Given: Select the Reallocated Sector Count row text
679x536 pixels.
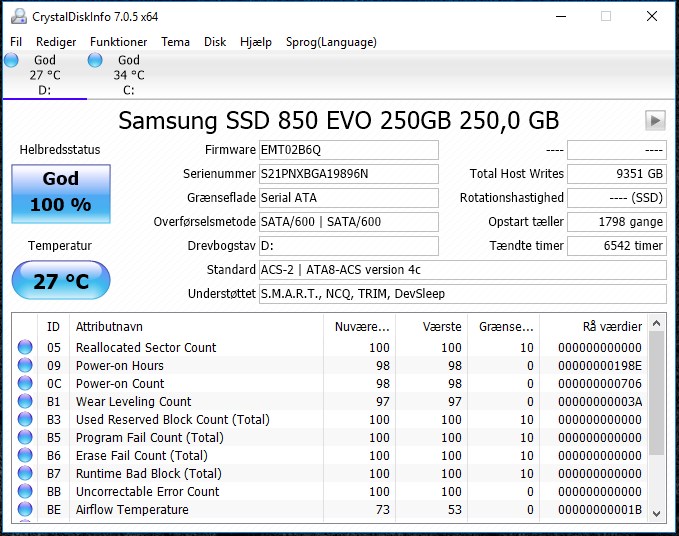Looking at the screenshot, I should [x=146, y=347].
